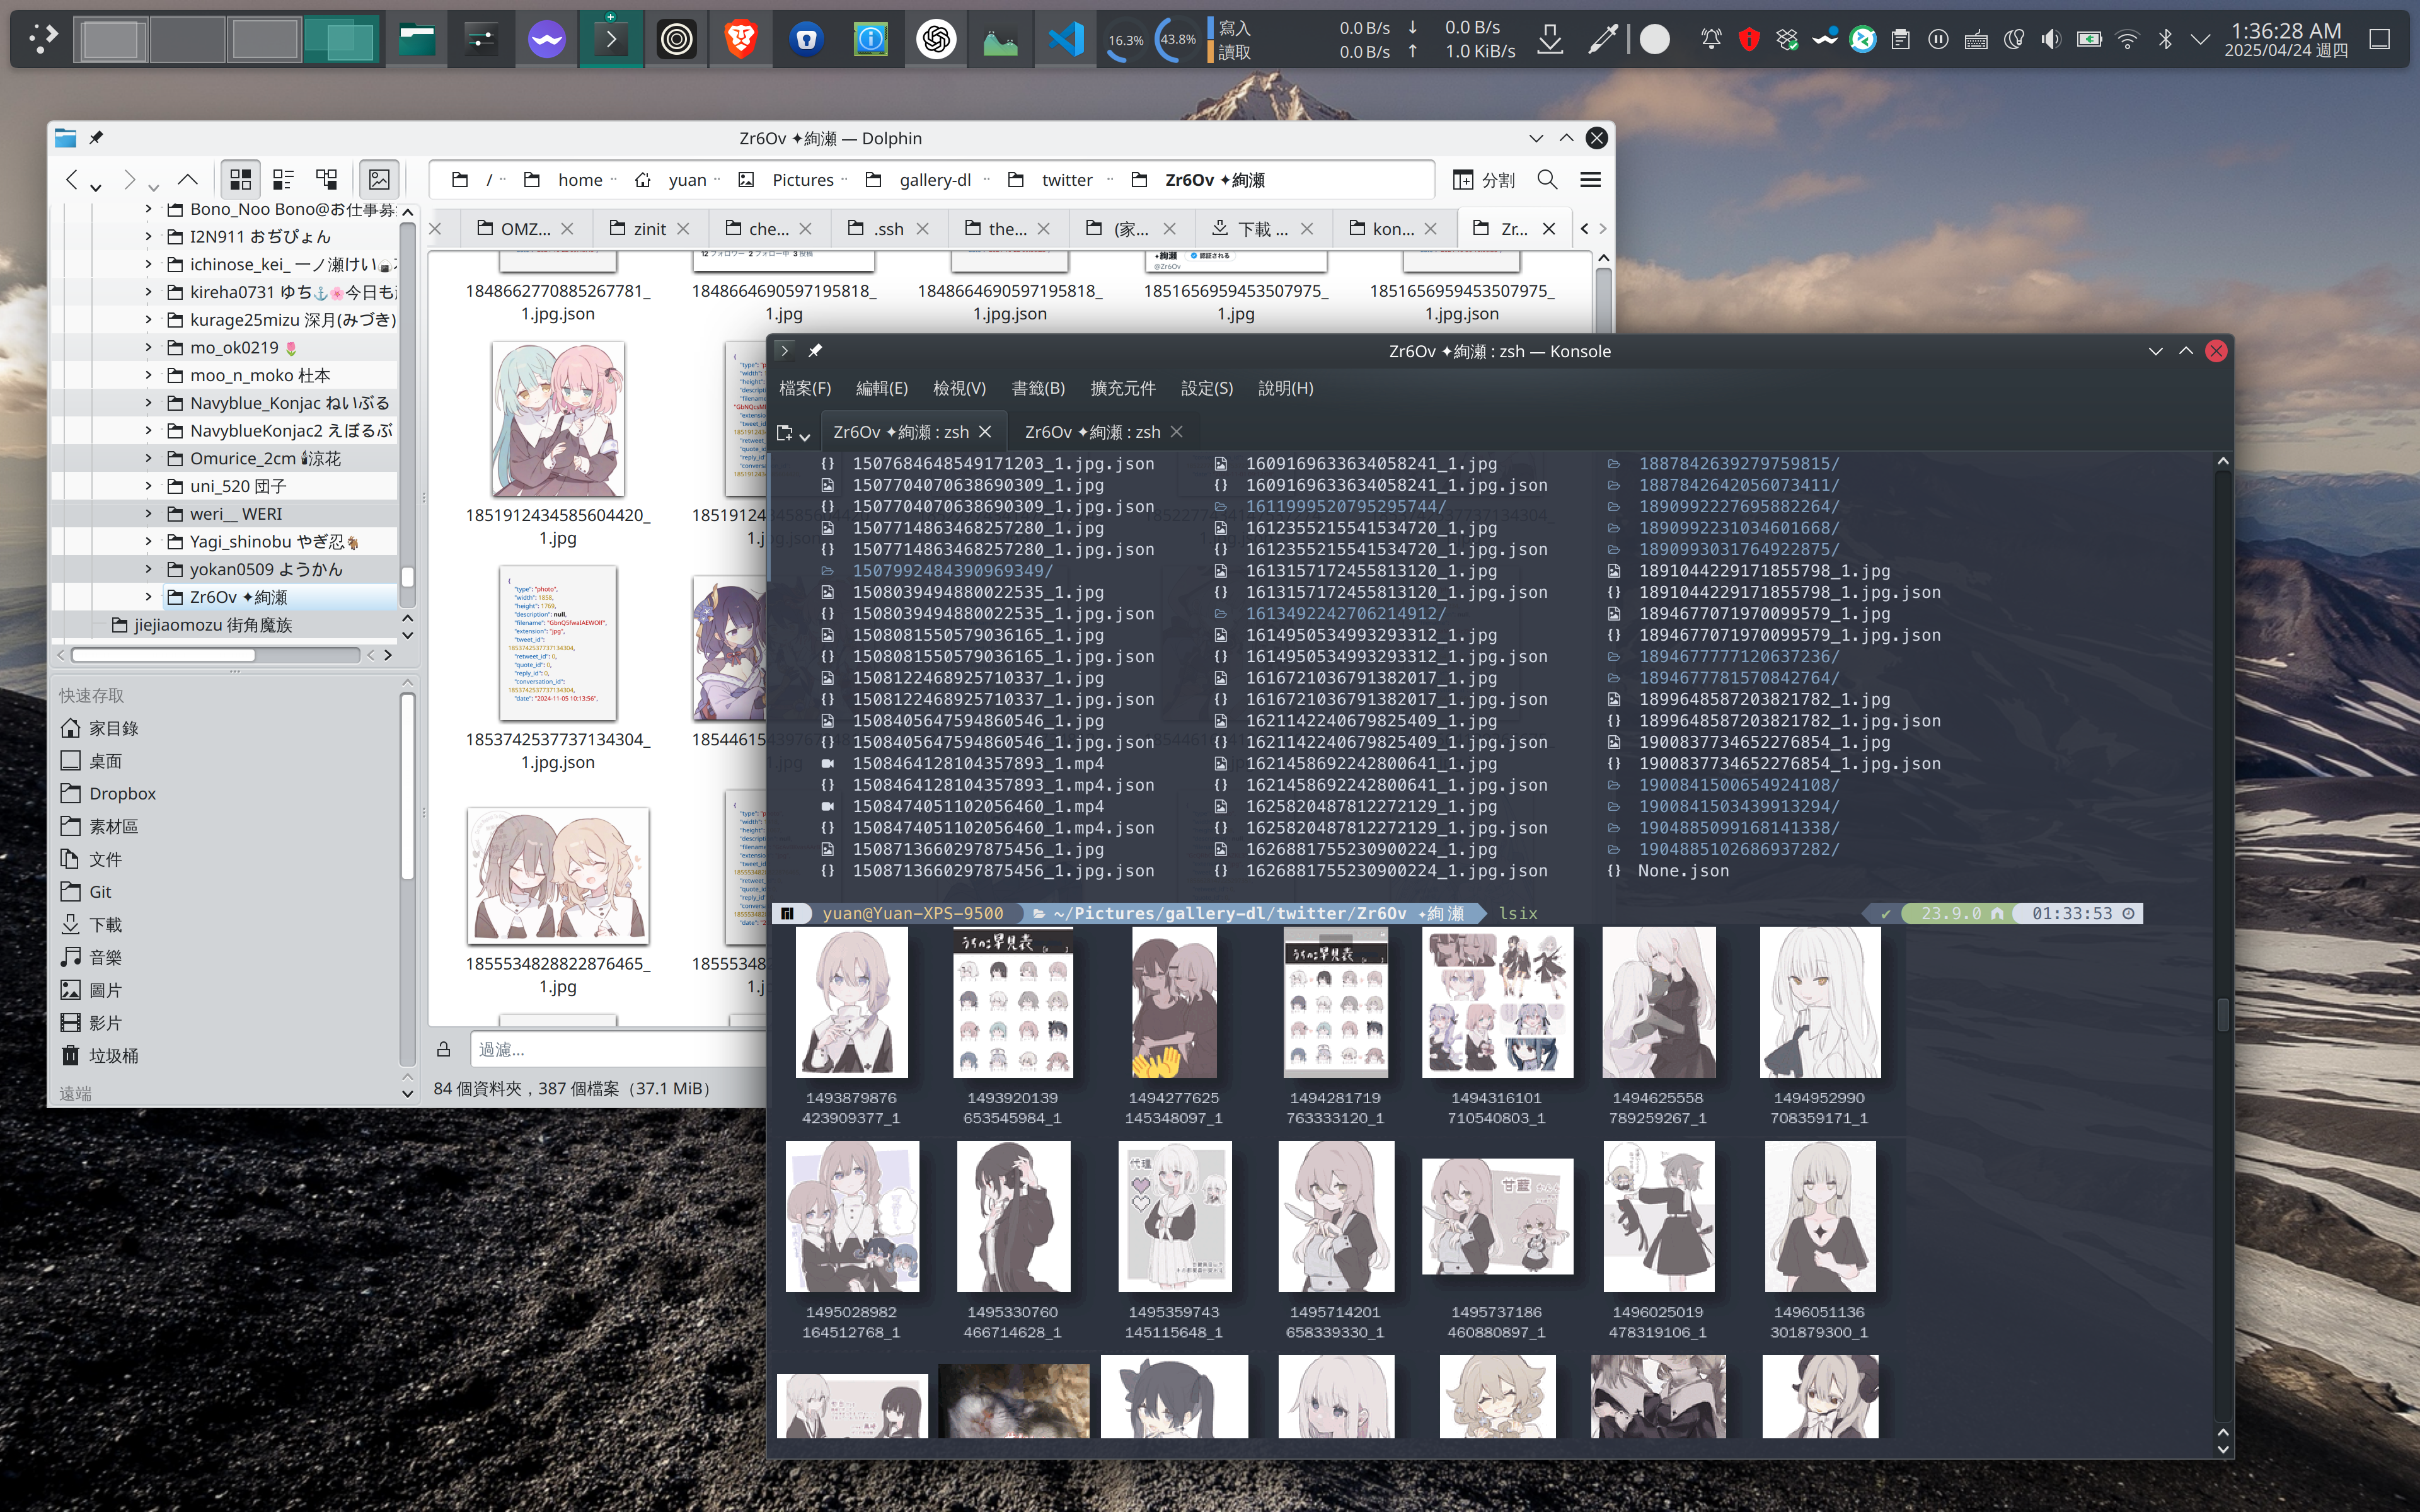
Task: Expand the yokan0509 folder in tree
Action: click(149, 569)
